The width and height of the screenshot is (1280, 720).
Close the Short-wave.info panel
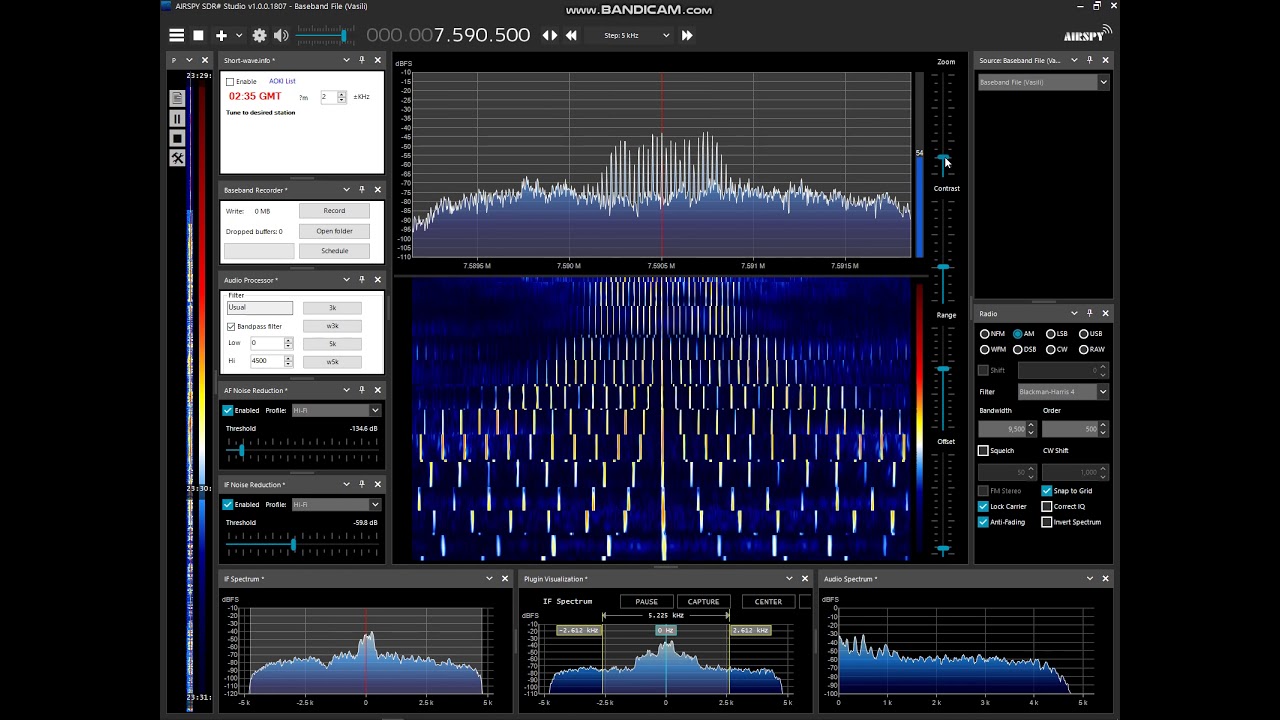click(x=378, y=60)
